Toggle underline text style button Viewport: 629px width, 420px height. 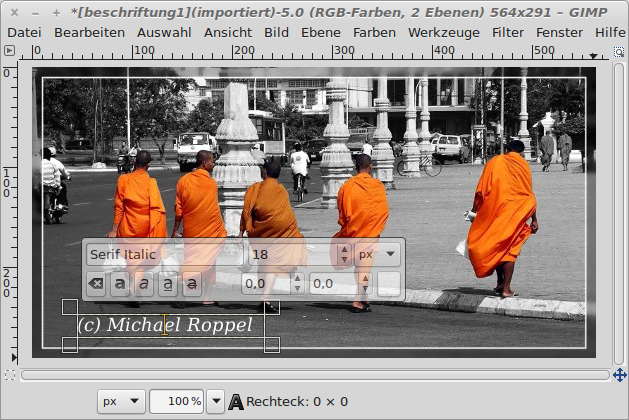click(168, 285)
